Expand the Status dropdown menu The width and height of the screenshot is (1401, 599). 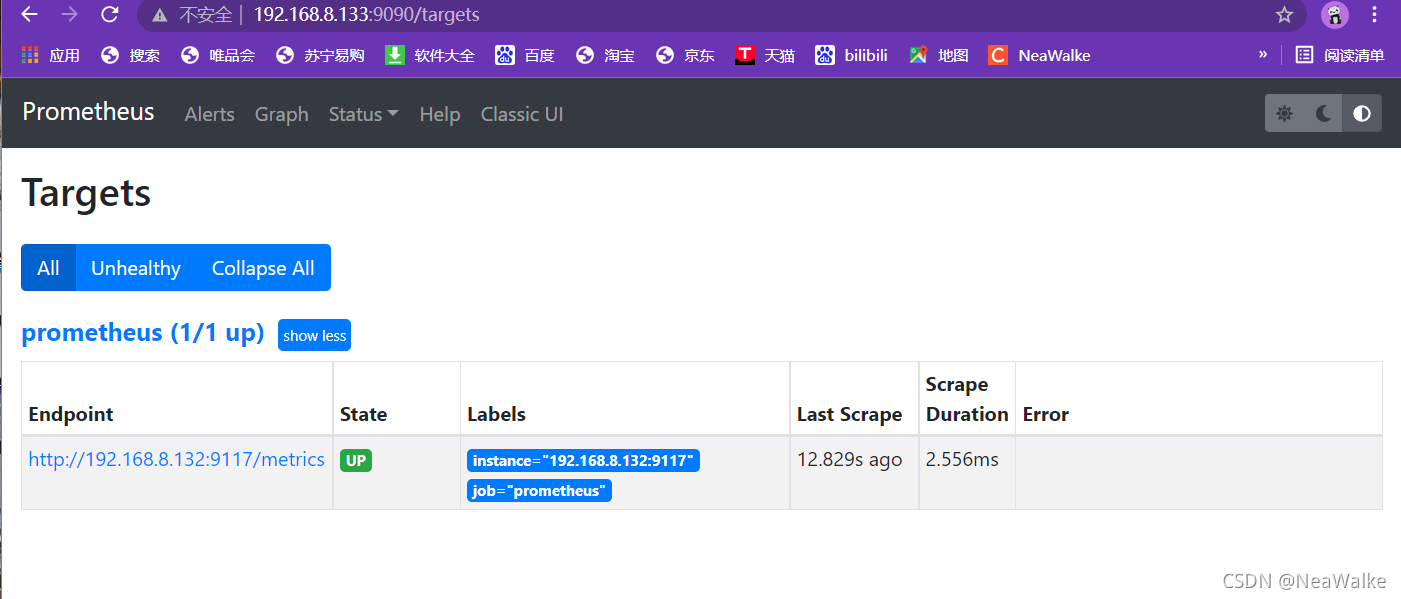[364, 114]
